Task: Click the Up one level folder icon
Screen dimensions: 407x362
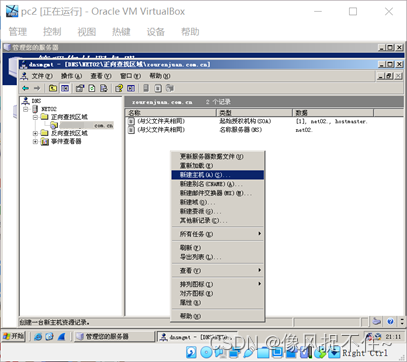Action: (53, 88)
